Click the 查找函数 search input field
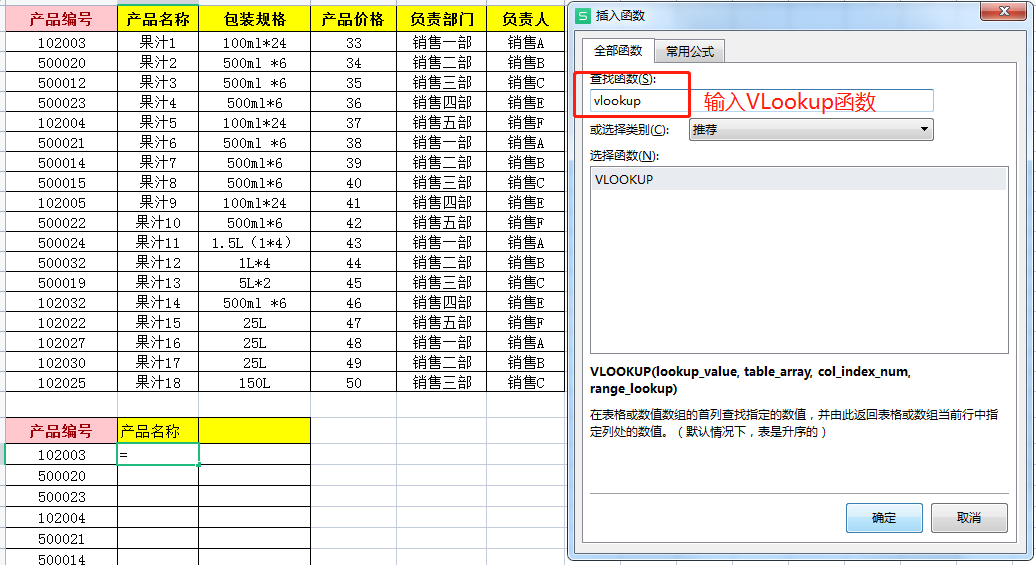 click(x=761, y=101)
